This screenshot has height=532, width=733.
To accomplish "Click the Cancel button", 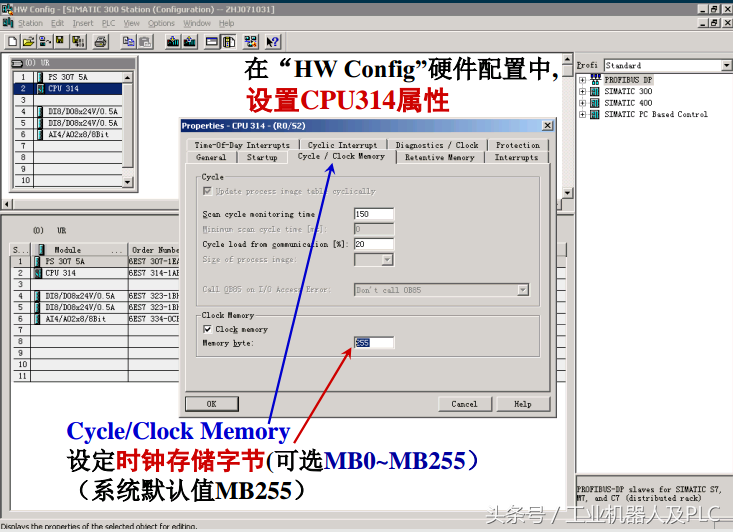I will (465, 404).
